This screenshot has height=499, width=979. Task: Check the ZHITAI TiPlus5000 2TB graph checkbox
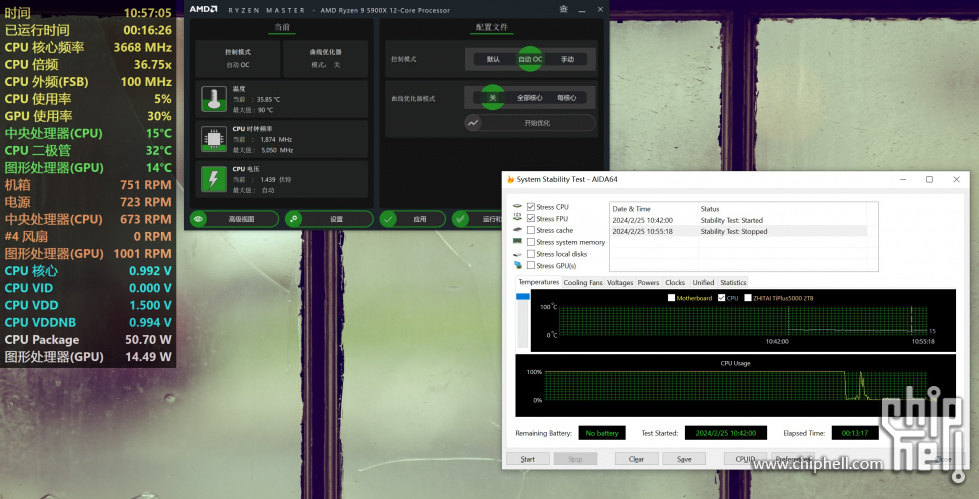747,298
